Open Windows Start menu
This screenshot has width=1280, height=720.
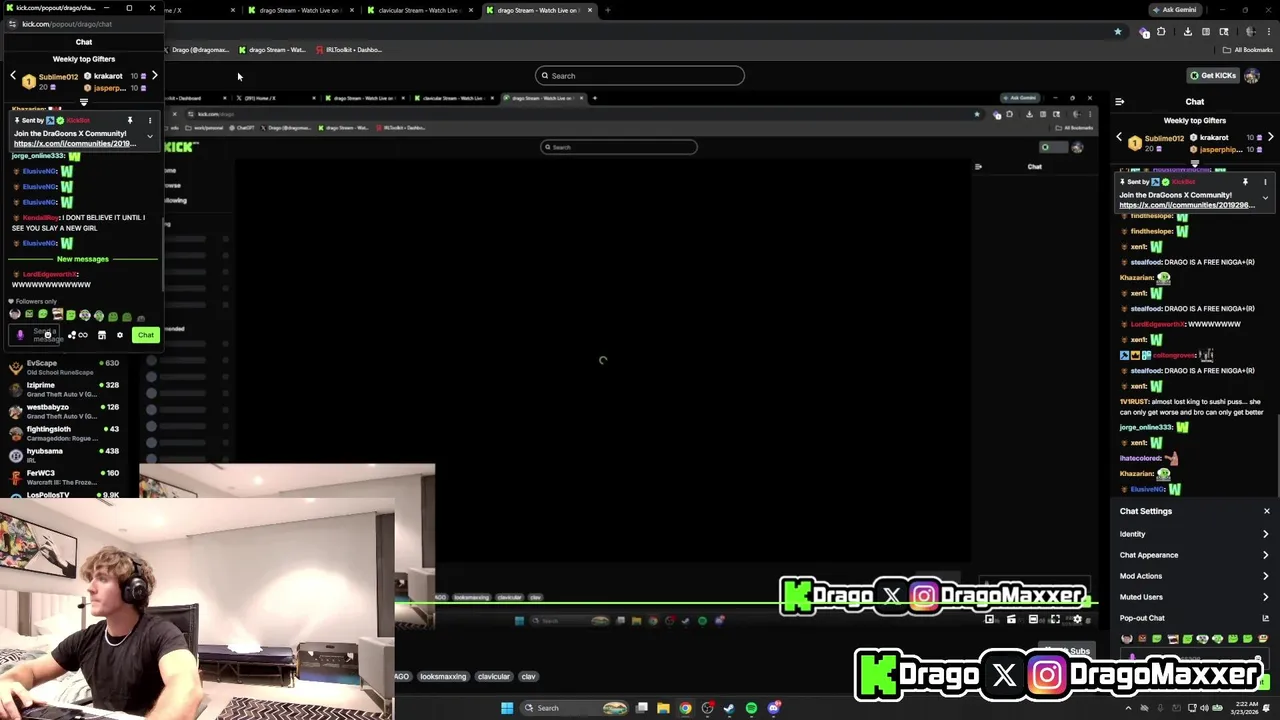507,708
